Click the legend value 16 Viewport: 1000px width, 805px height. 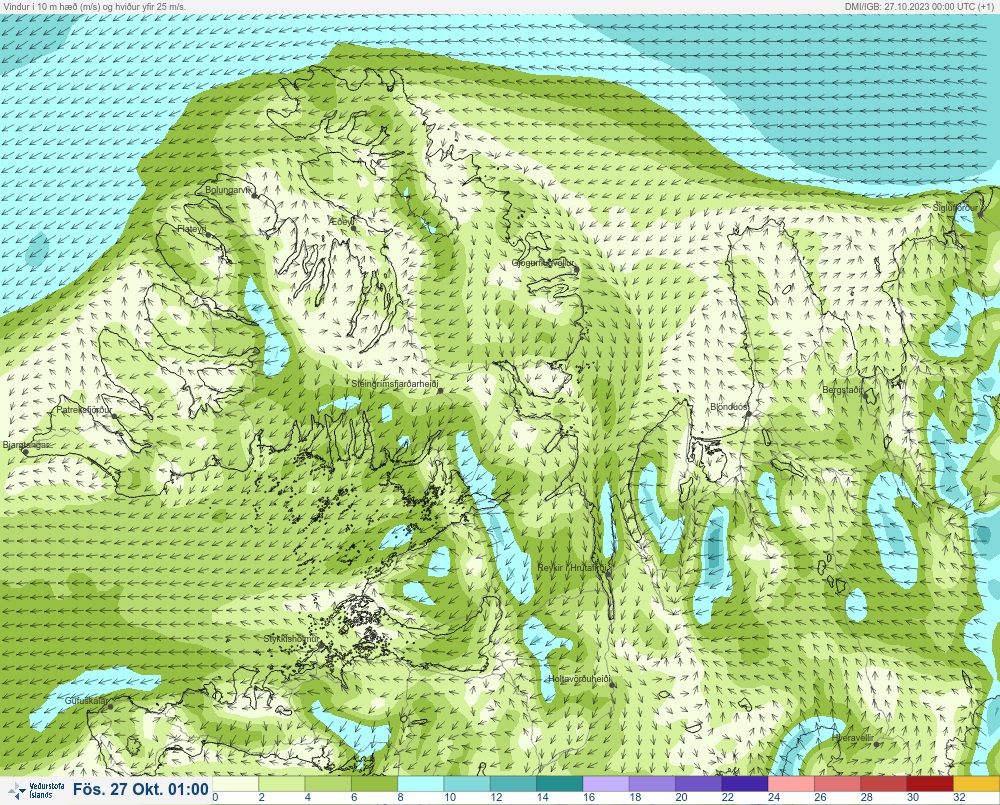(x=589, y=797)
